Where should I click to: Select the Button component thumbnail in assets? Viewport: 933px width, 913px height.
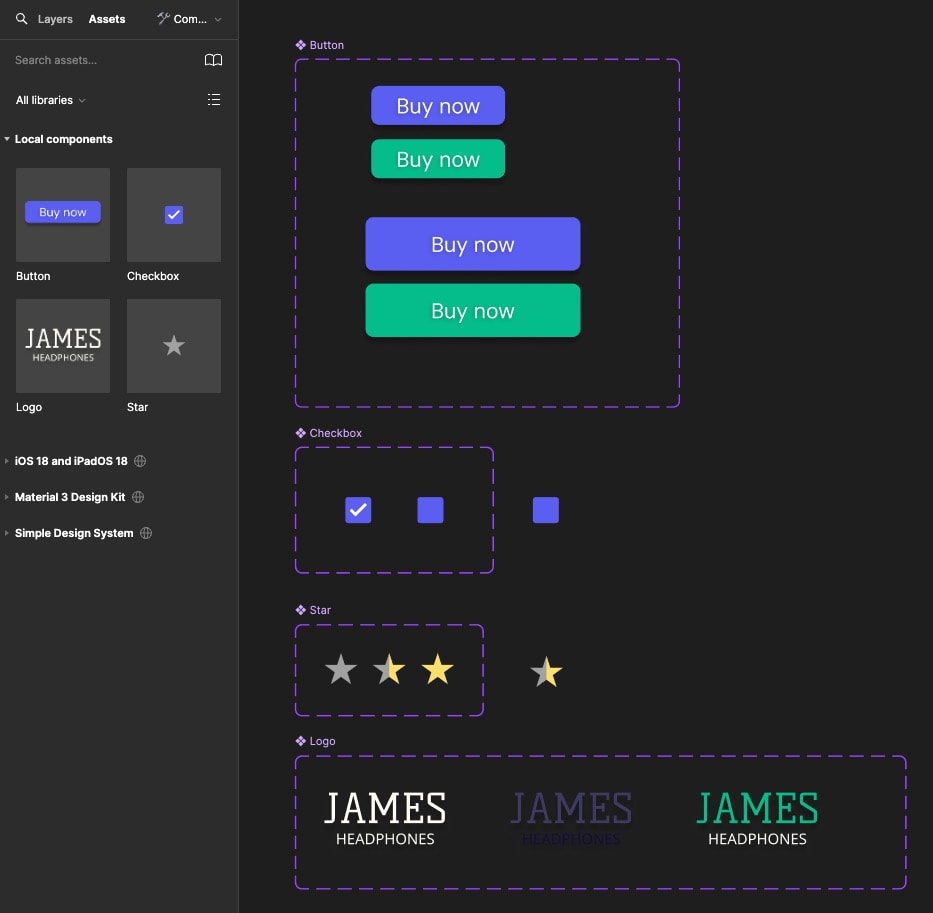(x=63, y=215)
